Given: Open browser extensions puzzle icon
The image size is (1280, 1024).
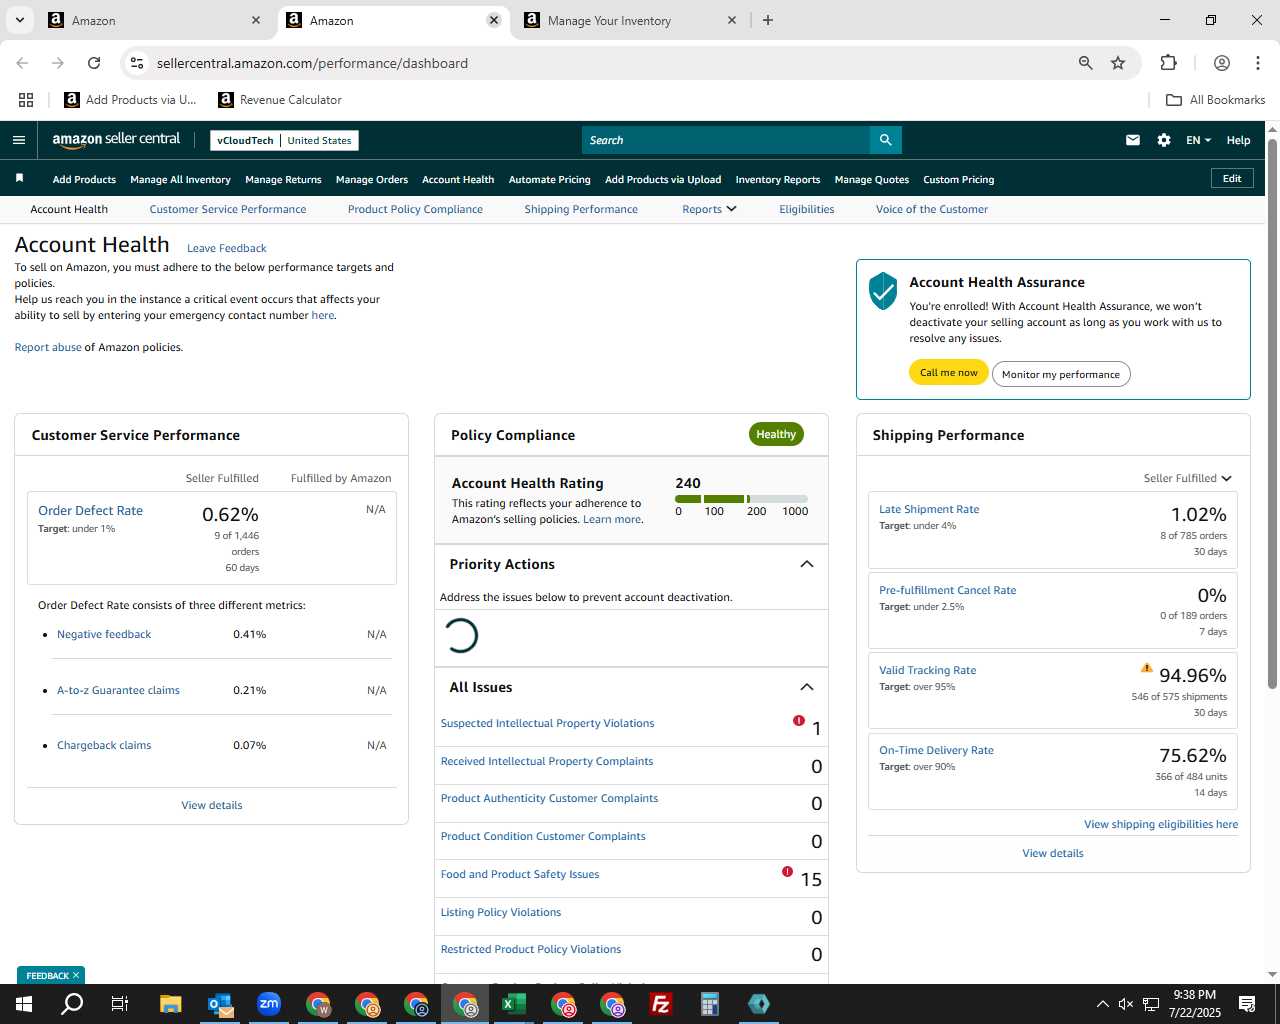Looking at the screenshot, I should (x=1168, y=63).
